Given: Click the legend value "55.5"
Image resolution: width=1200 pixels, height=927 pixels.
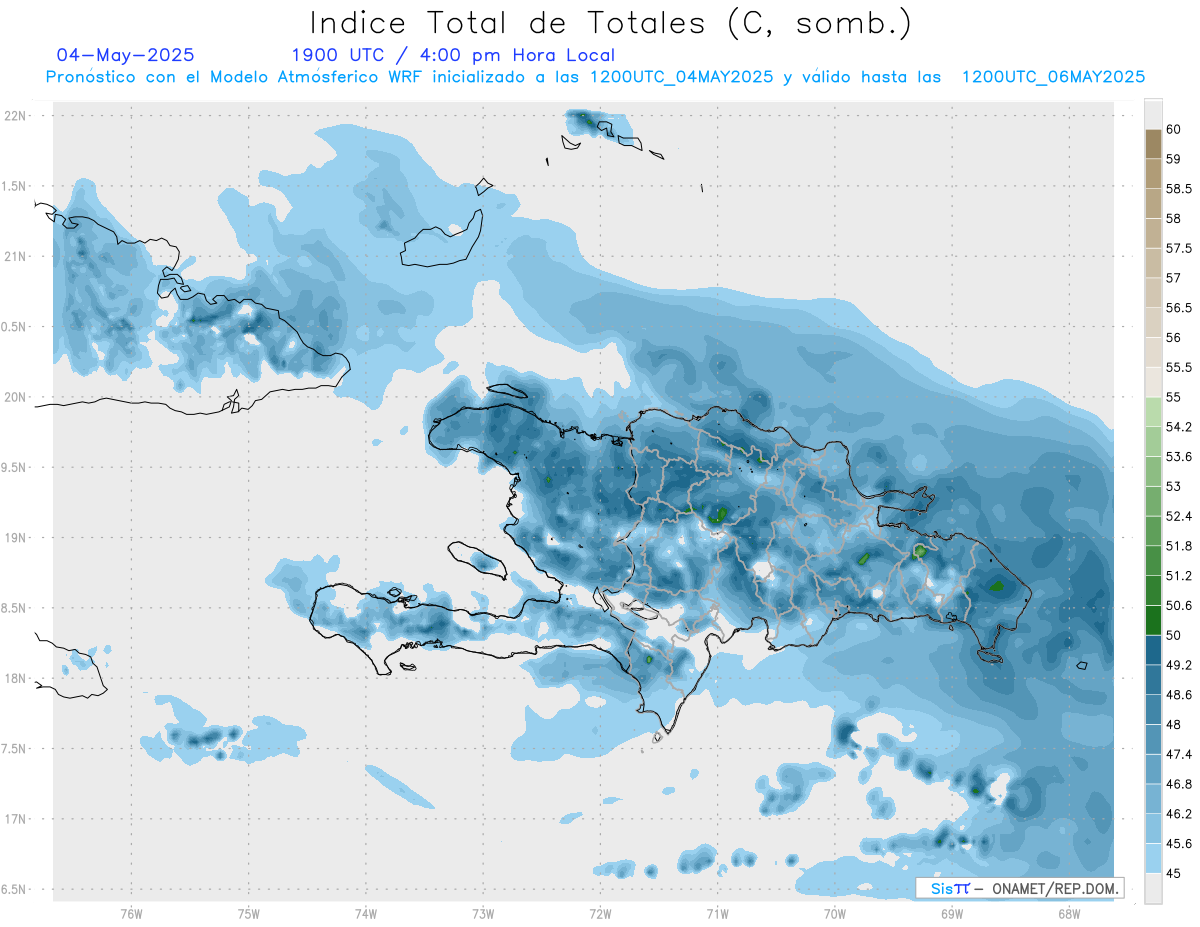Looking at the screenshot, I should [x=1179, y=367].
